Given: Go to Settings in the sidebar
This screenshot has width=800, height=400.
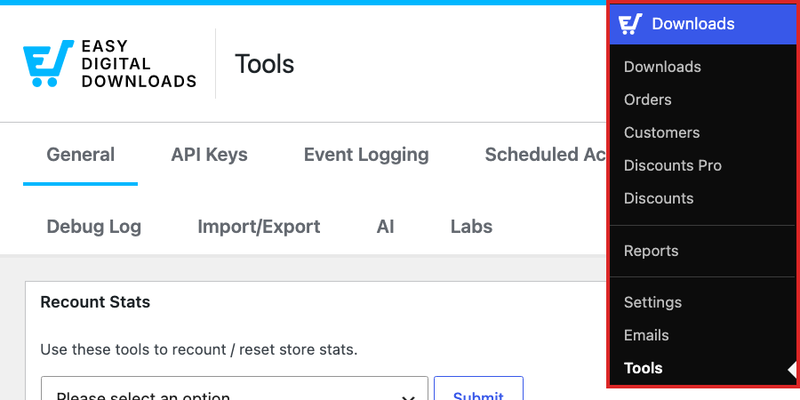Looking at the screenshot, I should 653,302.
